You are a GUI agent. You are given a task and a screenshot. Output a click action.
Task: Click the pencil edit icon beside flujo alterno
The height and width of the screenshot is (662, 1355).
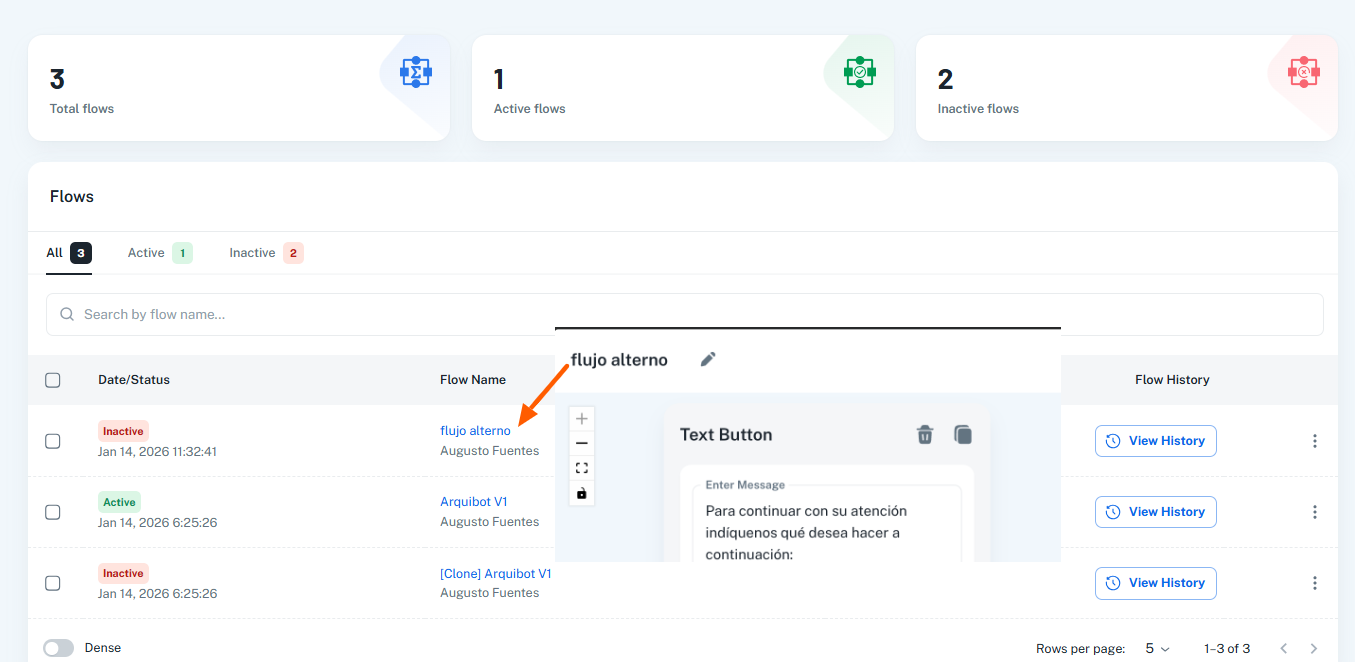coord(708,359)
